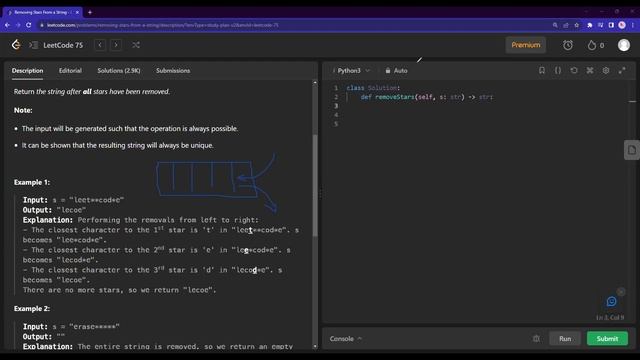
Task: Reload the browser page
Action: [29, 25]
